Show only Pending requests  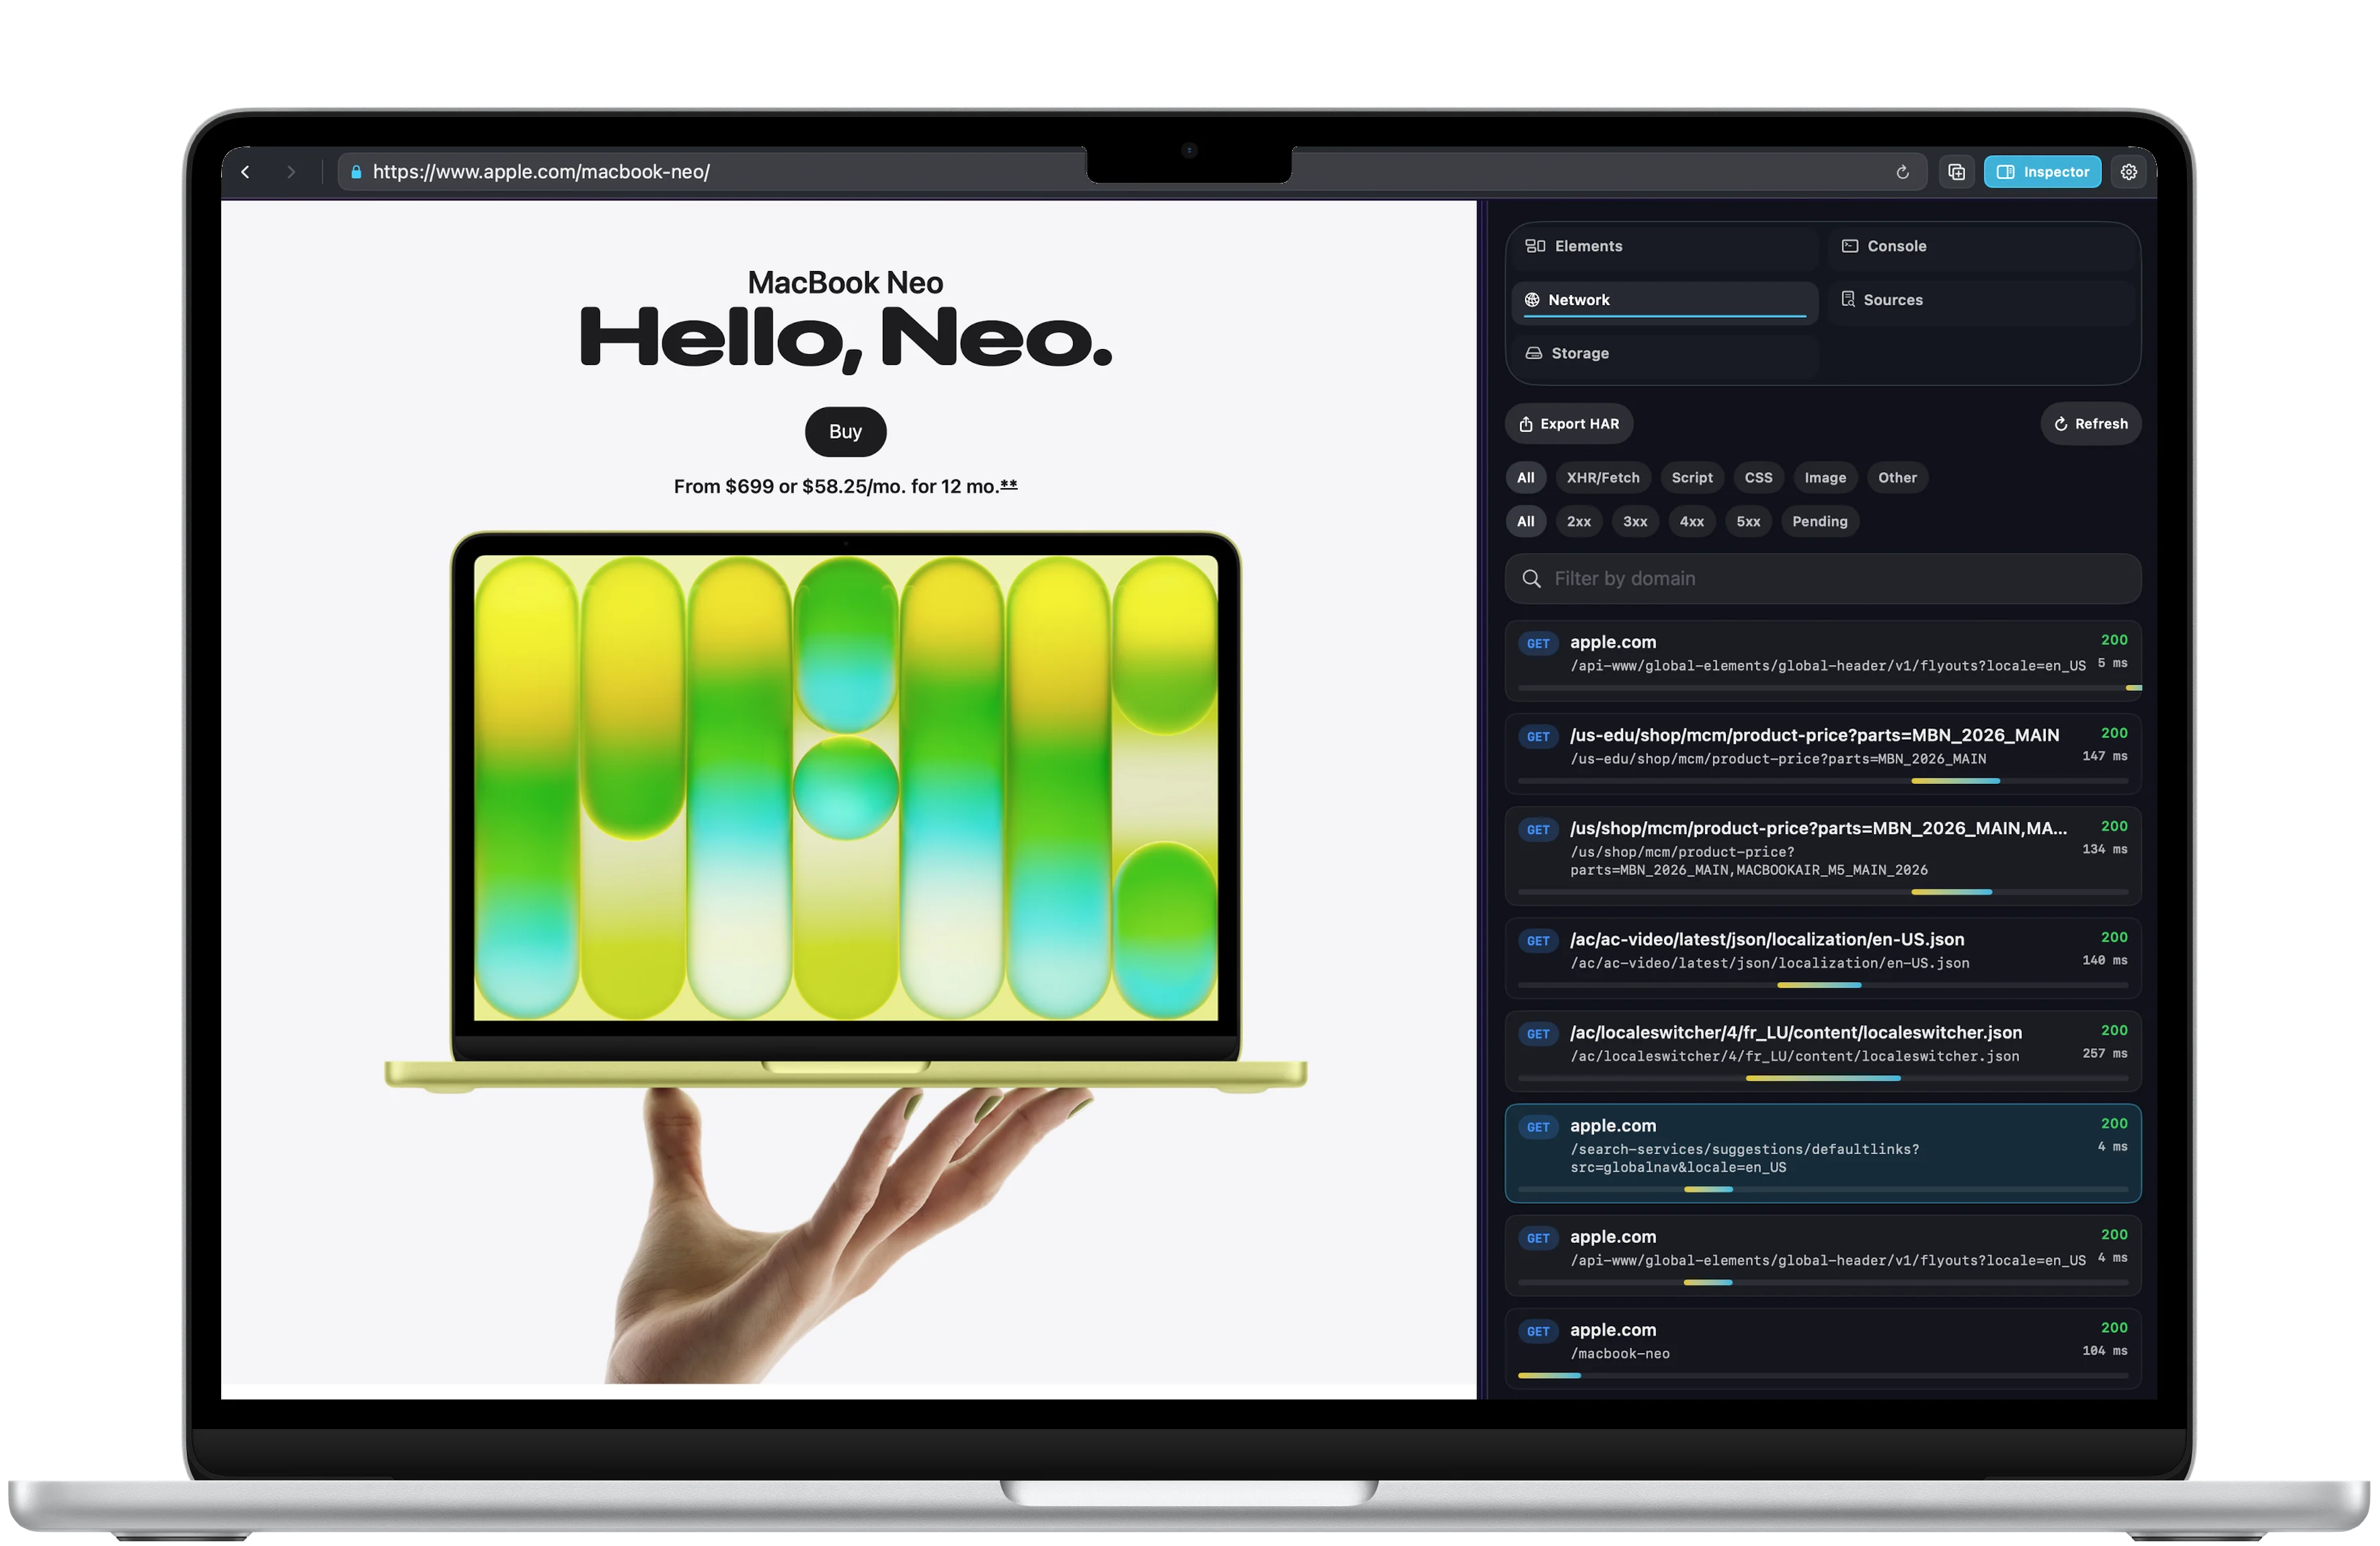click(1819, 521)
